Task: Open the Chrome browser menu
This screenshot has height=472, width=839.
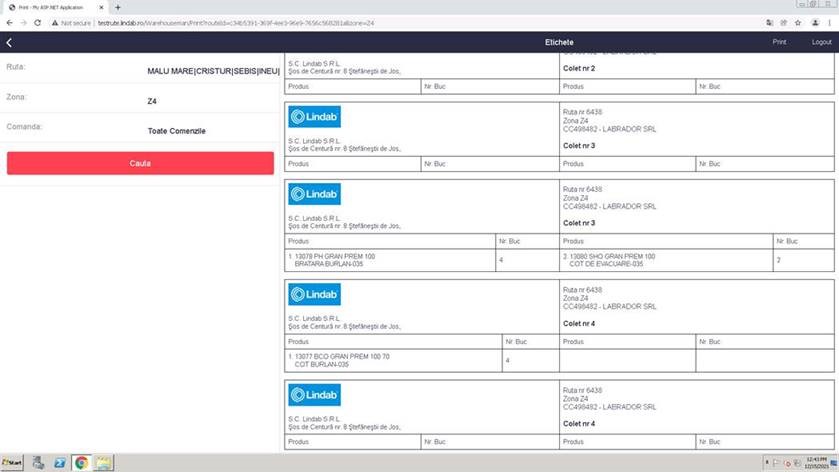Action: (x=829, y=22)
